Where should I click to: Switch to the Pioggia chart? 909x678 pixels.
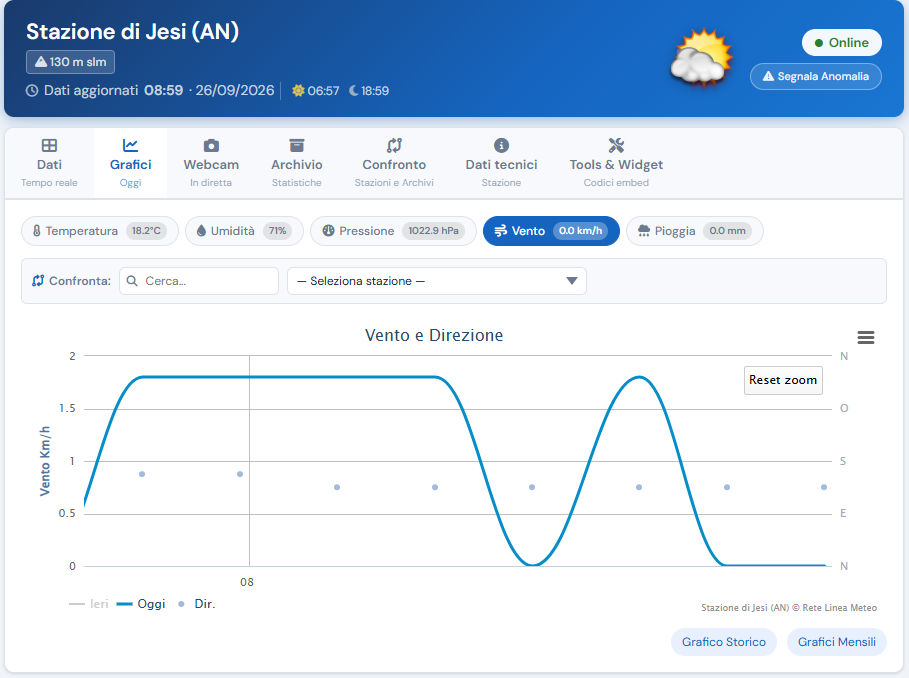tap(695, 231)
